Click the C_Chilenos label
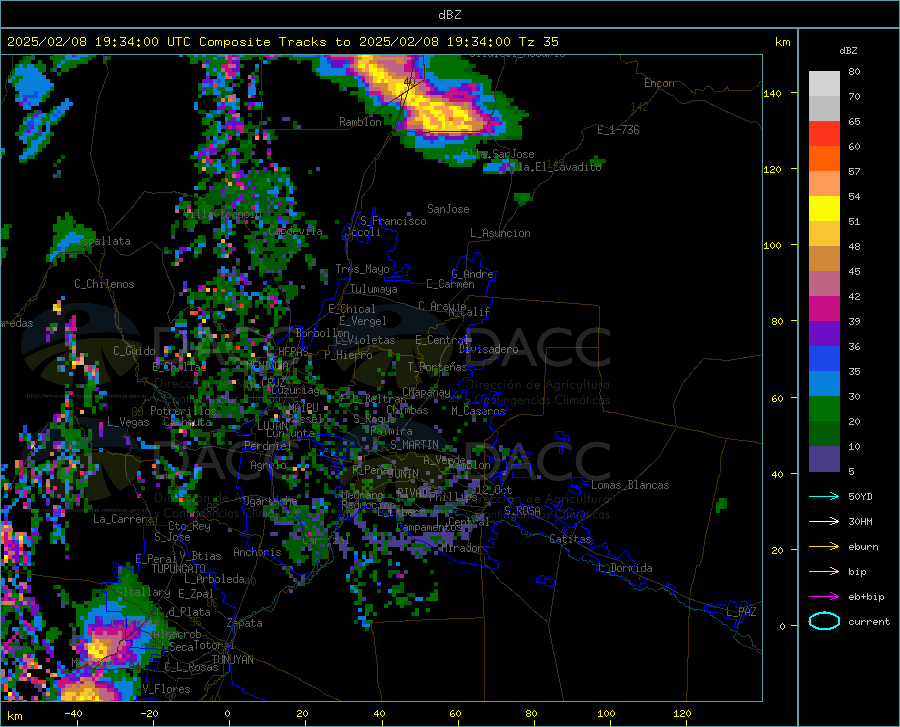 104,284
